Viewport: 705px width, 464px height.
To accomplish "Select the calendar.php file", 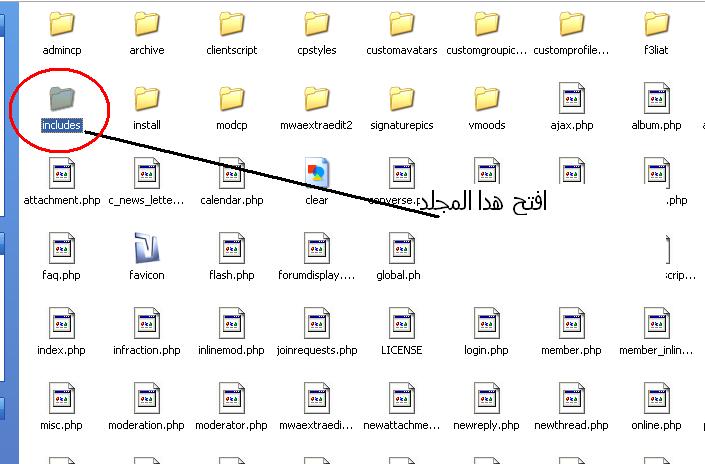I will click(231, 173).
